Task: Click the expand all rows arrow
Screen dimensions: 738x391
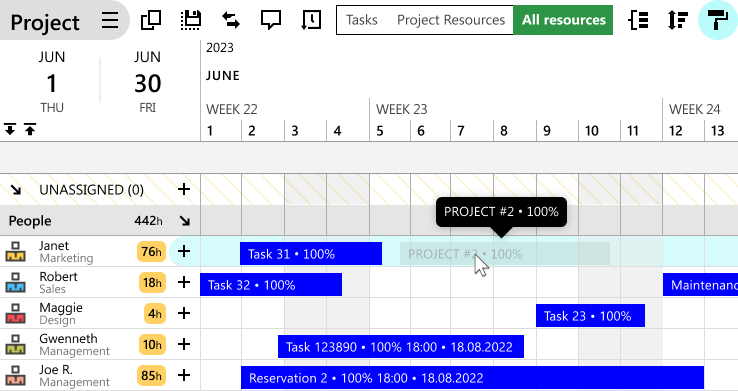Action: point(10,129)
